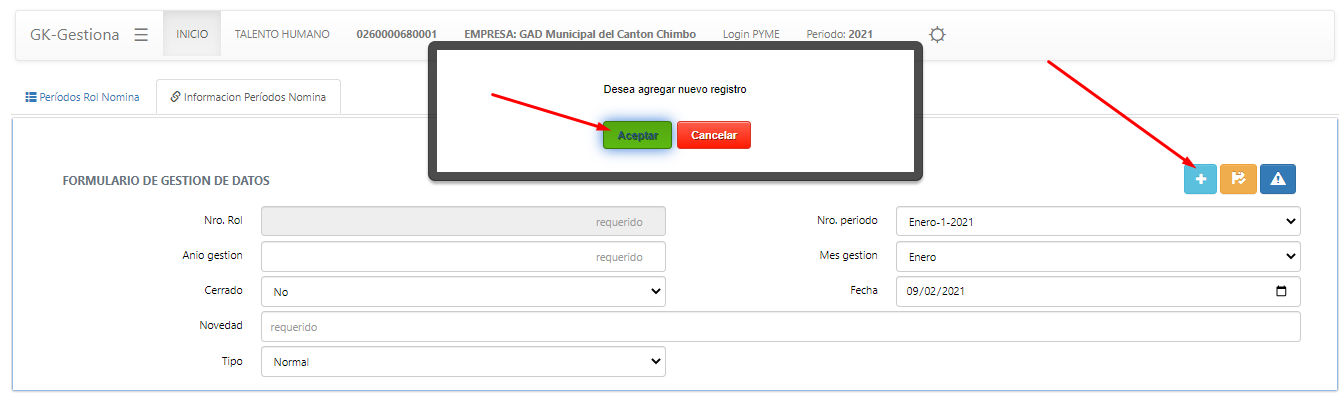Click into the Anio gestion field
The height and width of the screenshot is (398, 1344).
(463, 257)
